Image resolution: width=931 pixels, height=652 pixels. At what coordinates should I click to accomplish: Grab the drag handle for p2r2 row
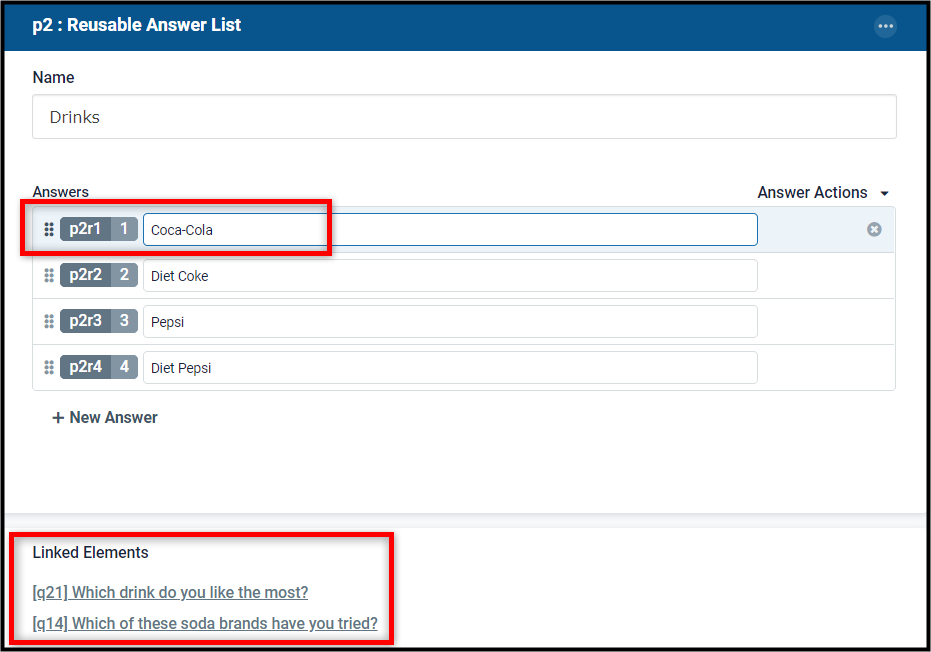(49, 275)
